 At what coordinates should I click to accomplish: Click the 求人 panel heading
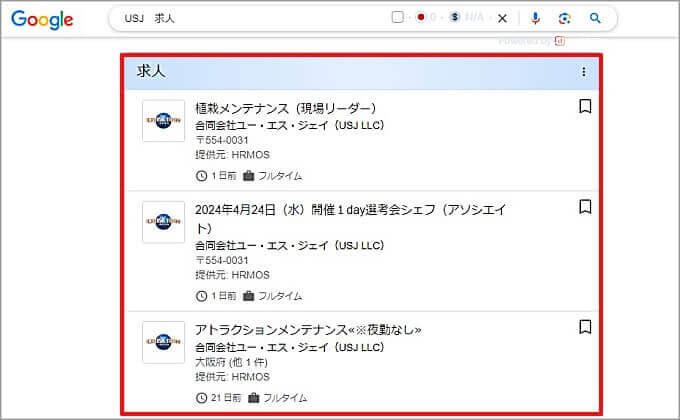[x=151, y=71]
